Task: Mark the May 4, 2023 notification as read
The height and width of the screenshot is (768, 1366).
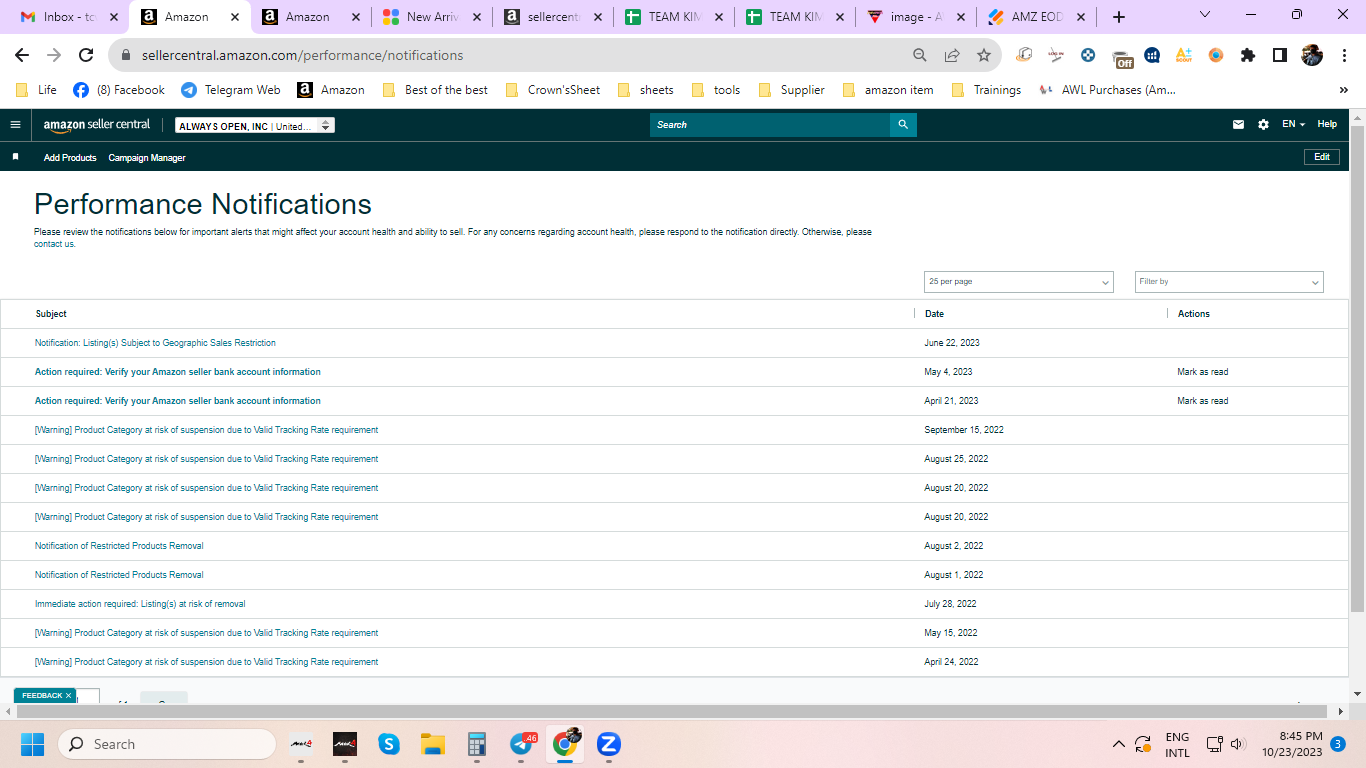Action: 1203,372
